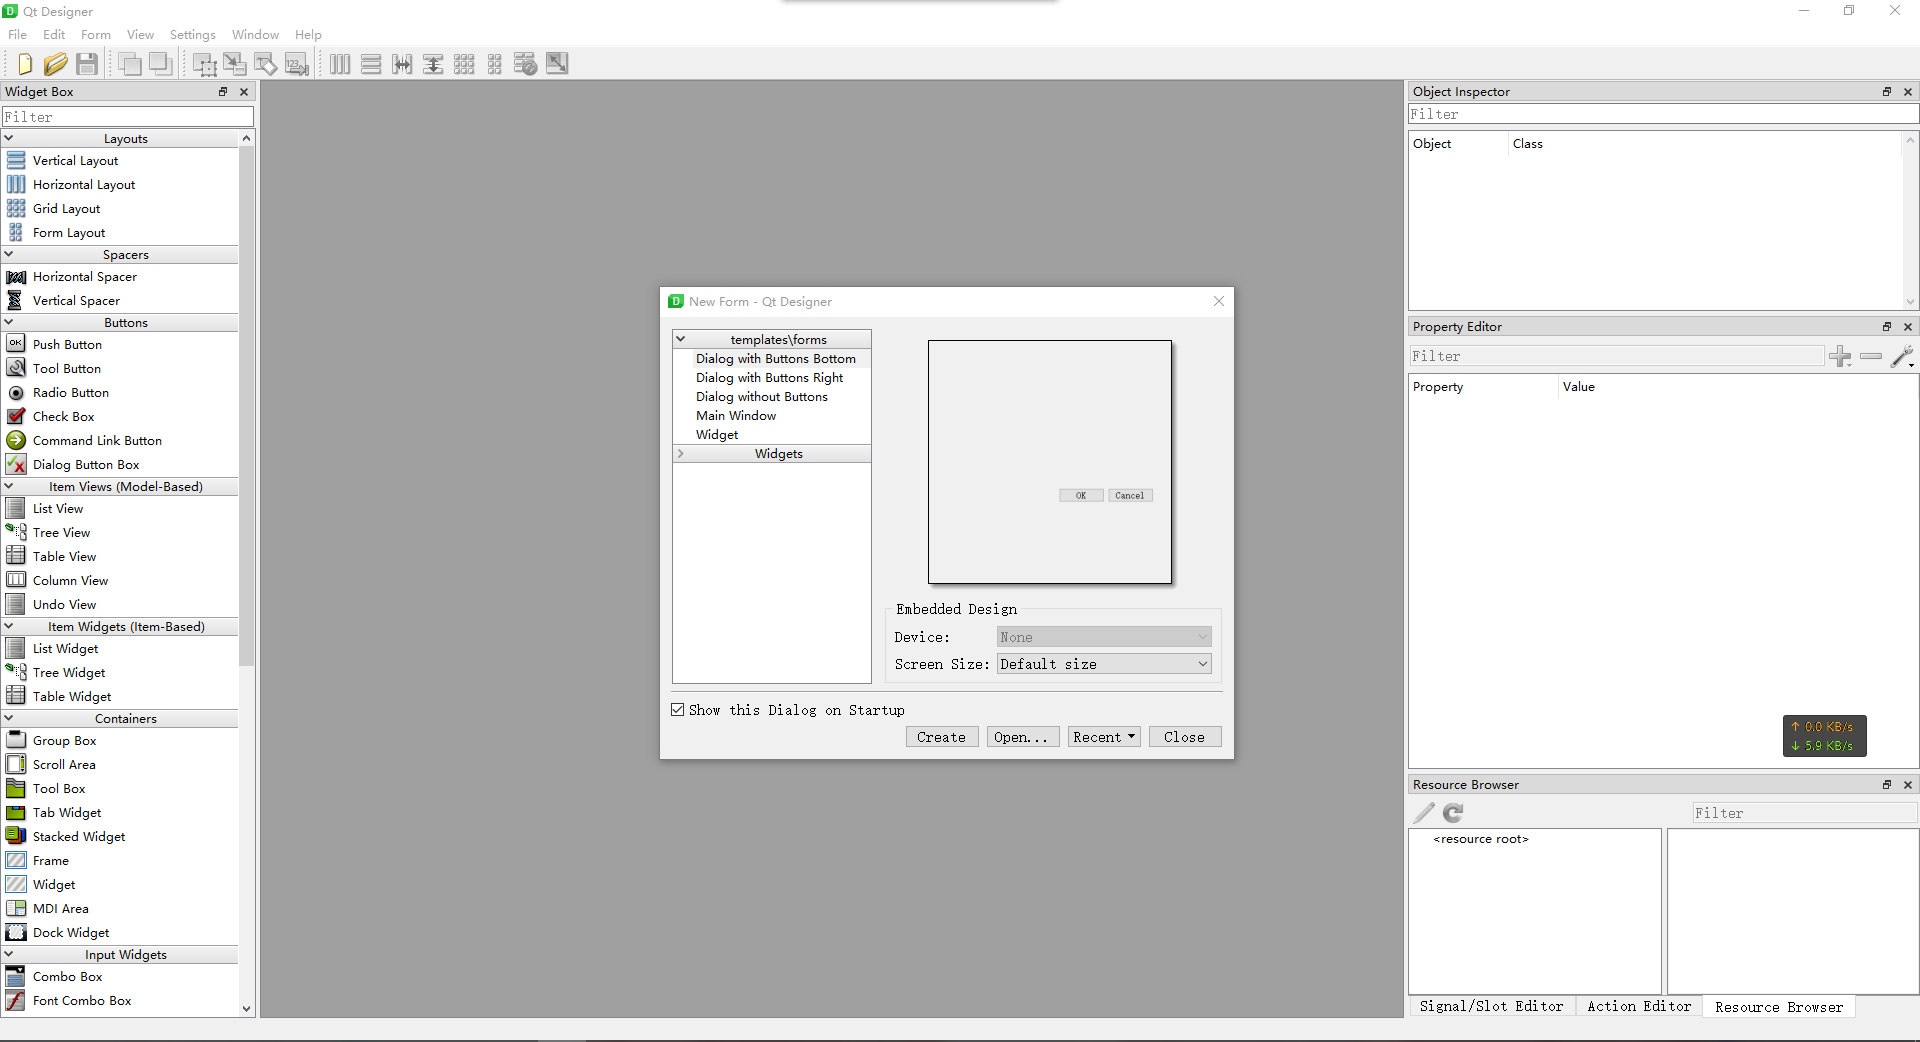The height and width of the screenshot is (1042, 1920).
Task: Collapse the Layouts category in Widget Box
Action: [x=9, y=138]
